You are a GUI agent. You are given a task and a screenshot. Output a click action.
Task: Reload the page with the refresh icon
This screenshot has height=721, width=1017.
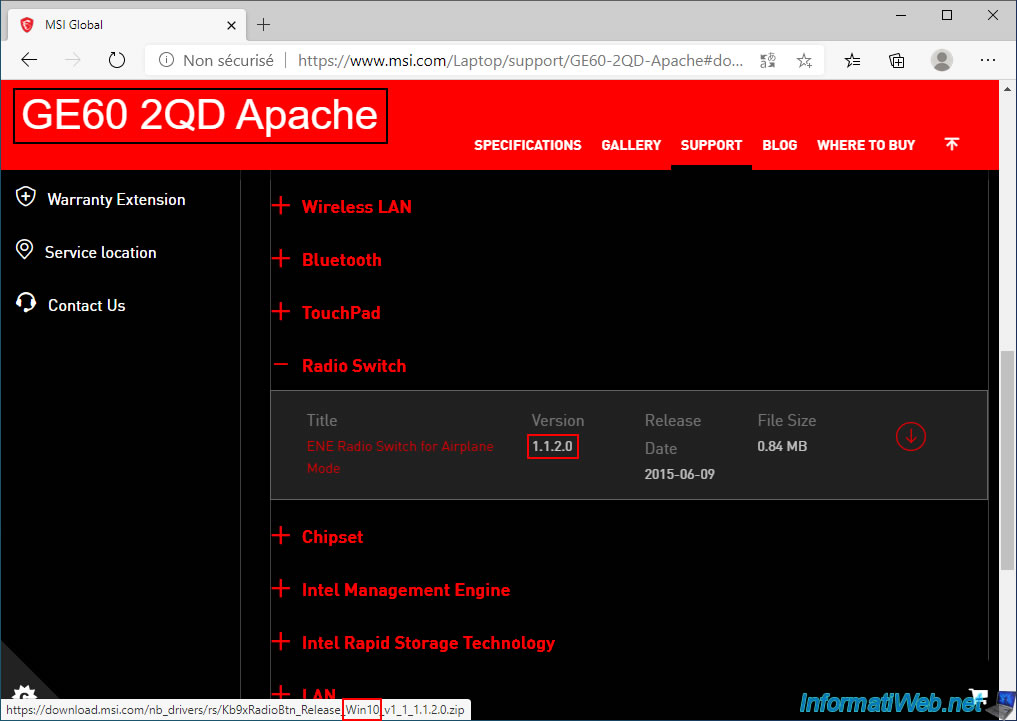point(117,60)
